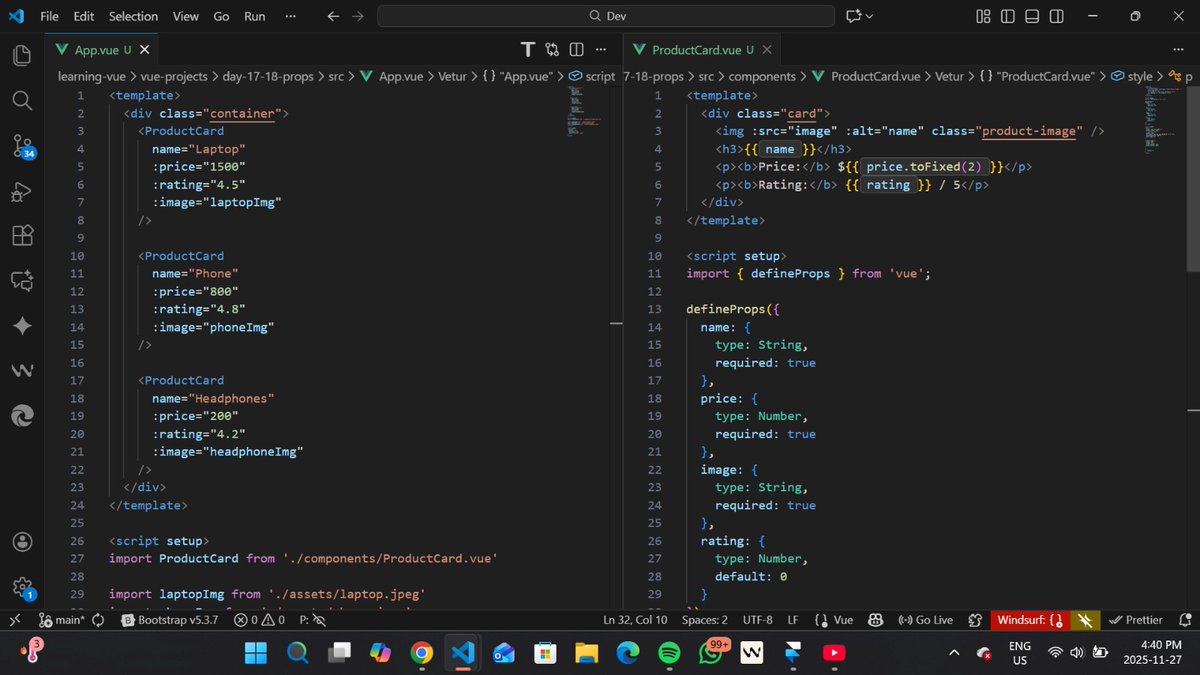The image size is (1200, 675).
Task: Start Go Live server
Action: tap(926, 620)
